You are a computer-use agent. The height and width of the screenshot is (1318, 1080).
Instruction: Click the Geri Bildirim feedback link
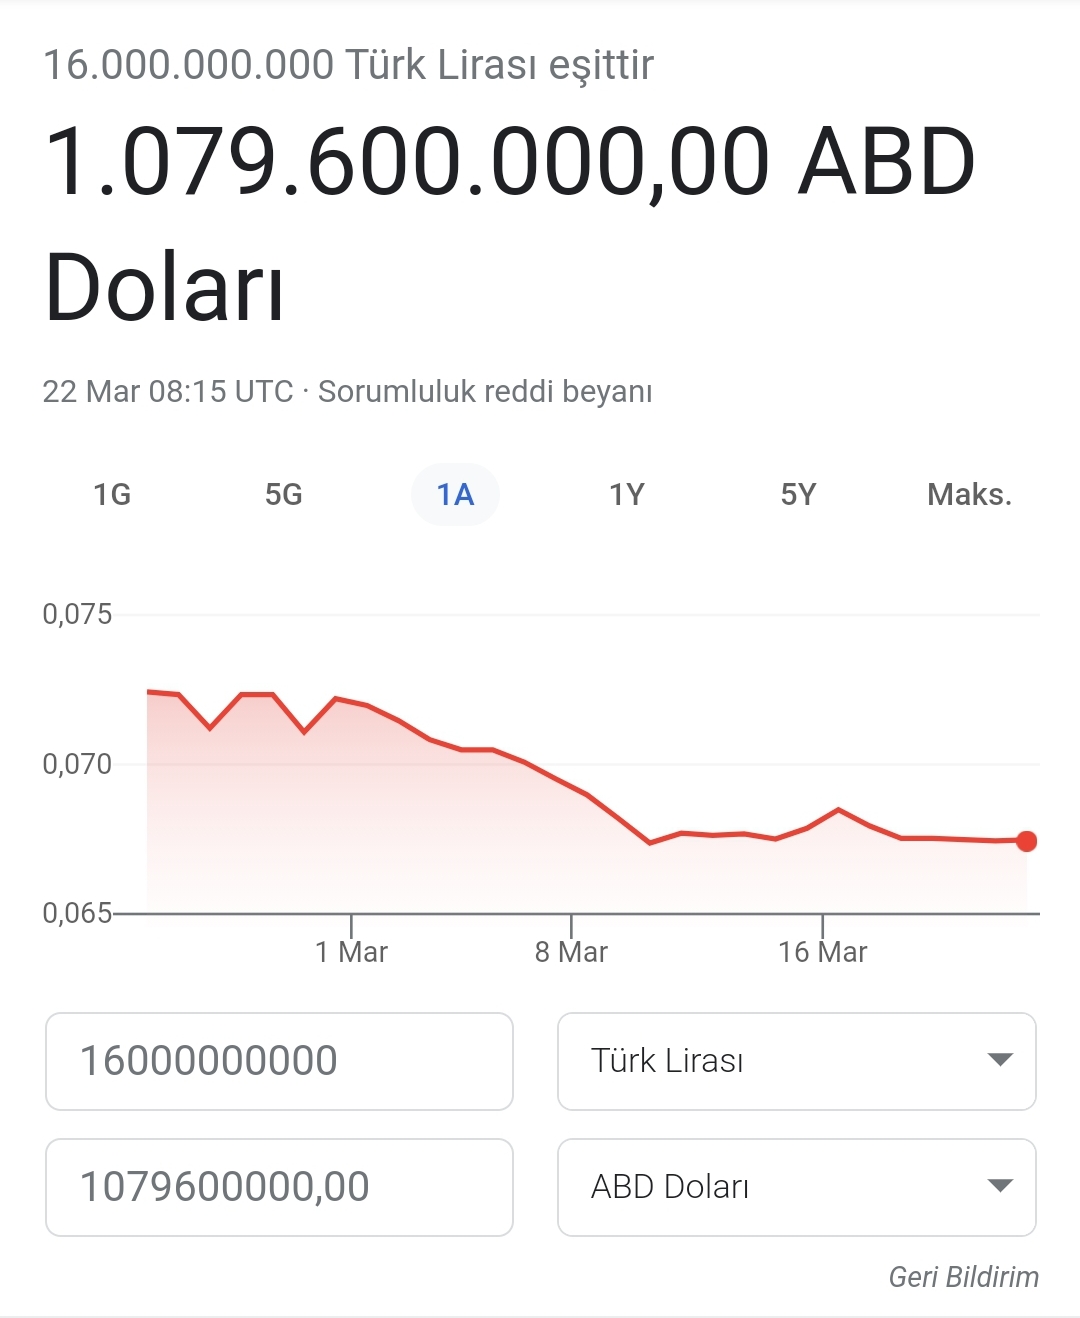pos(964,1277)
